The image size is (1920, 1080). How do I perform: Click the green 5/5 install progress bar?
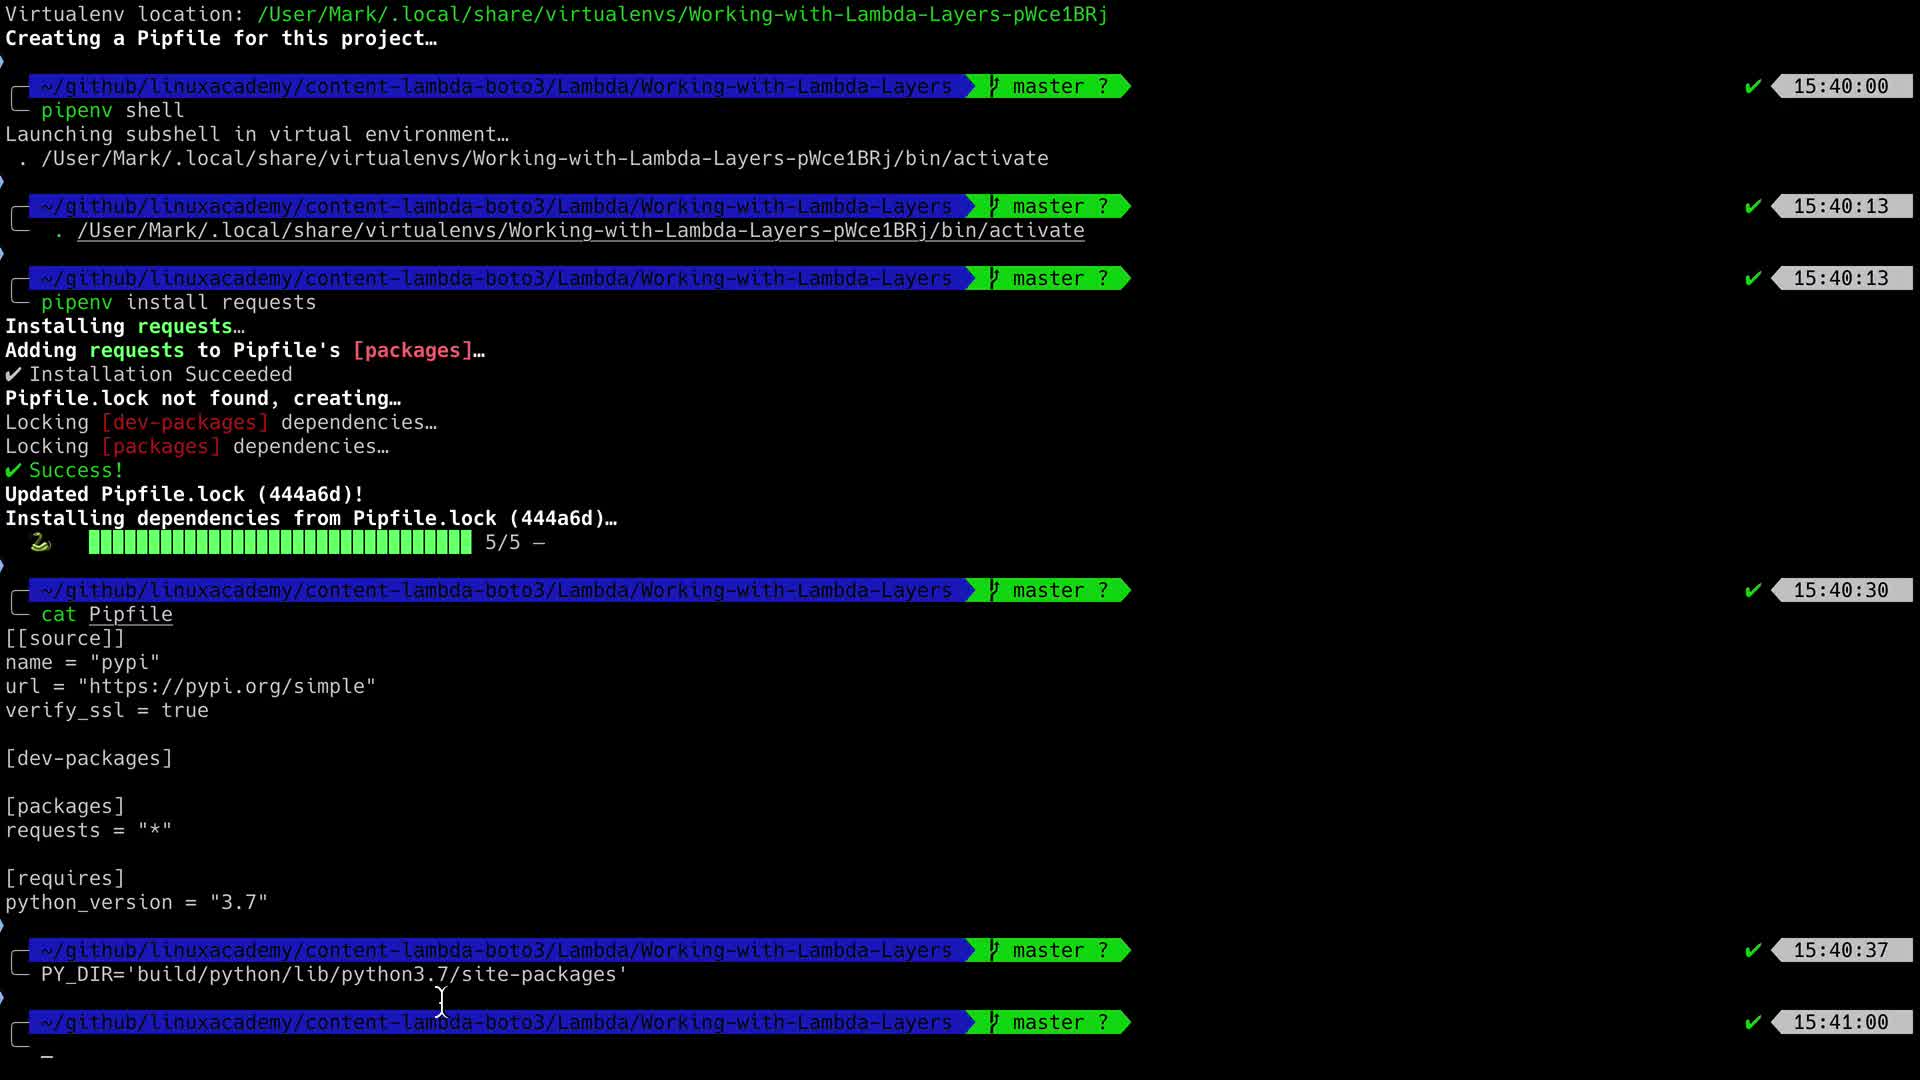point(280,543)
